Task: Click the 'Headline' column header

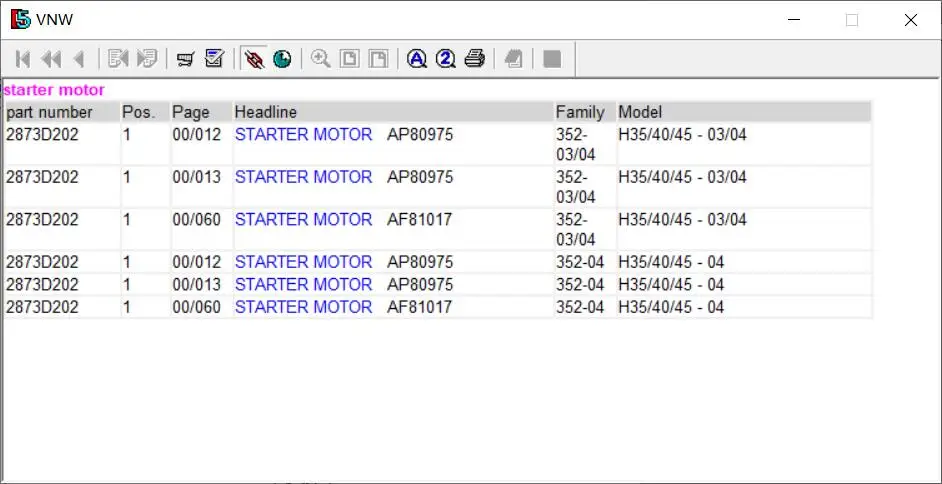Action: [266, 112]
